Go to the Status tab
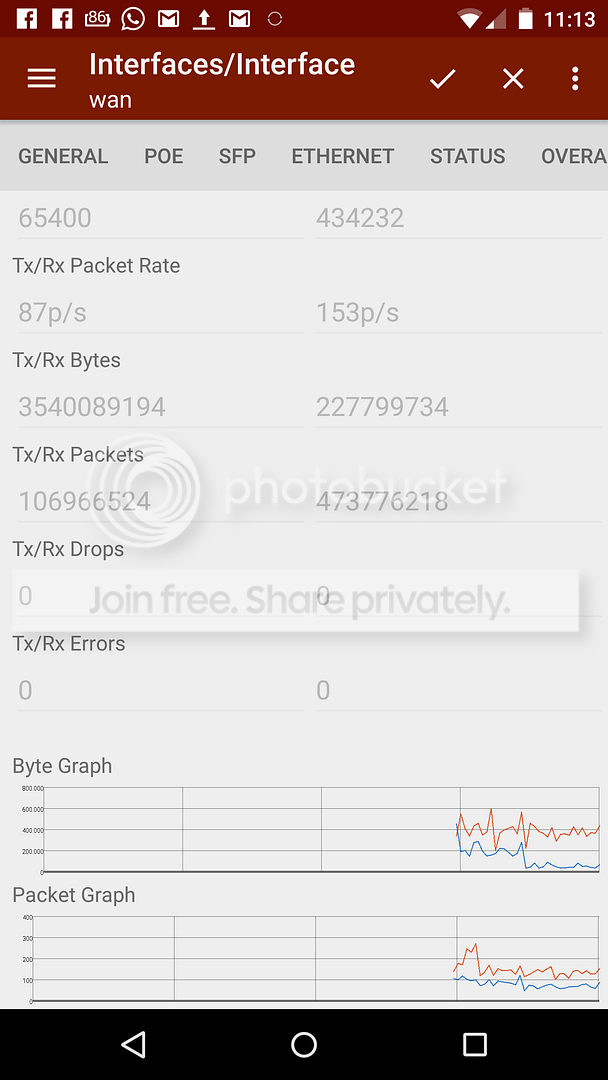Image resolution: width=608 pixels, height=1080 pixels. 467,156
